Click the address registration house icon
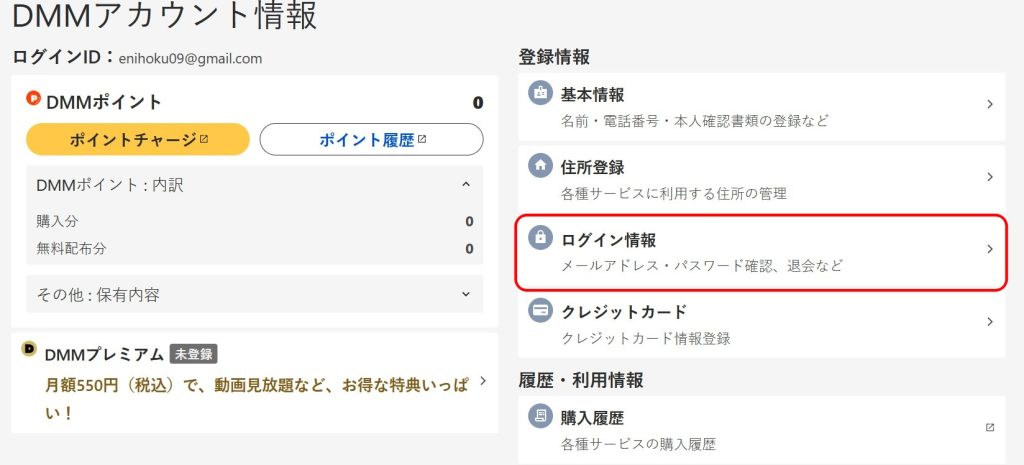The height and width of the screenshot is (465, 1024). [540, 166]
